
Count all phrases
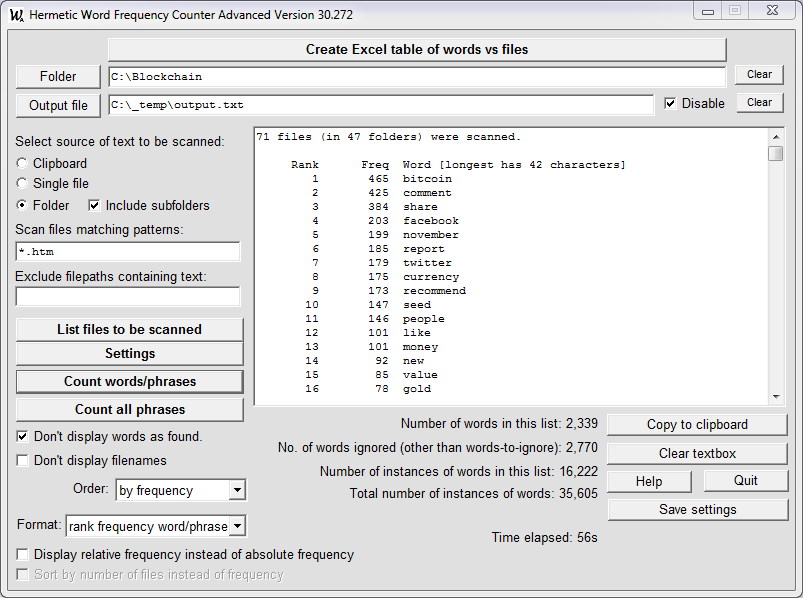coord(128,408)
